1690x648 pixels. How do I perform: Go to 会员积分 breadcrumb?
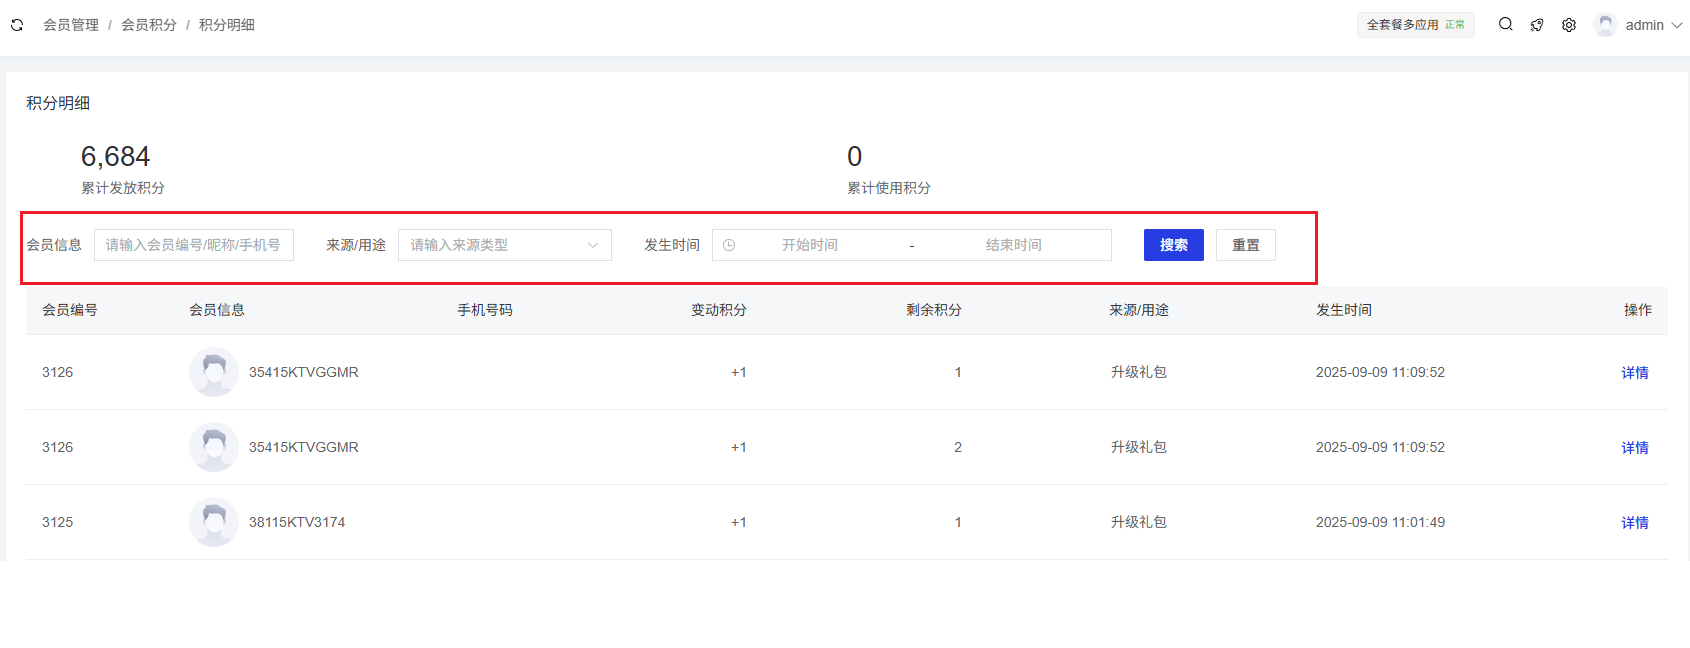click(x=149, y=25)
